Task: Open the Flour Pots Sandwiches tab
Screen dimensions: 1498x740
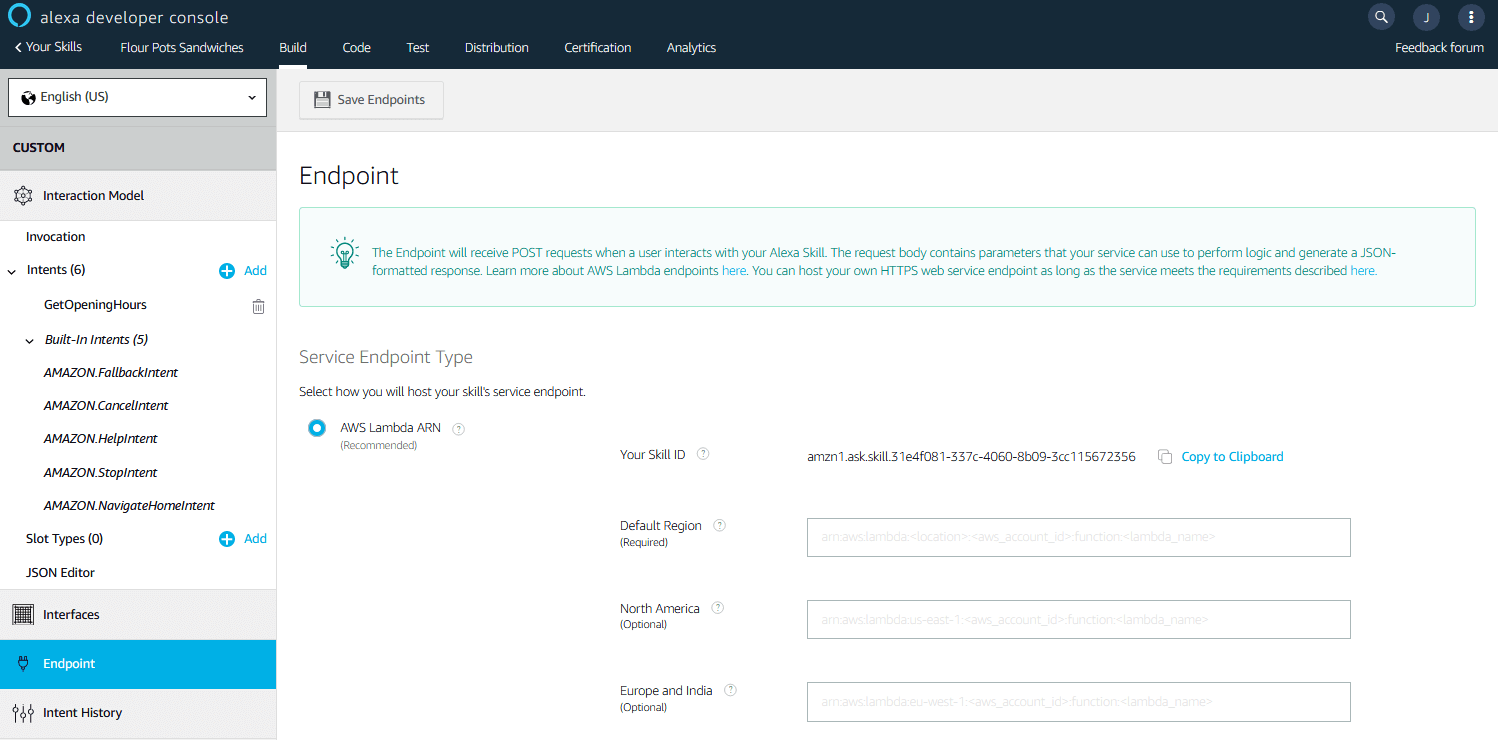Action: [x=182, y=47]
